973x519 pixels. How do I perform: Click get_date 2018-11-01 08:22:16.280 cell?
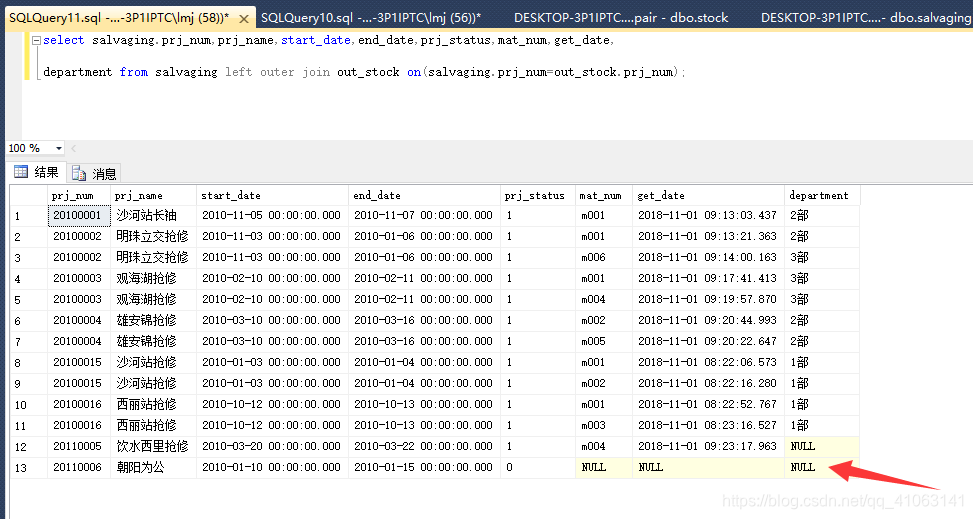pyautogui.click(x=709, y=384)
